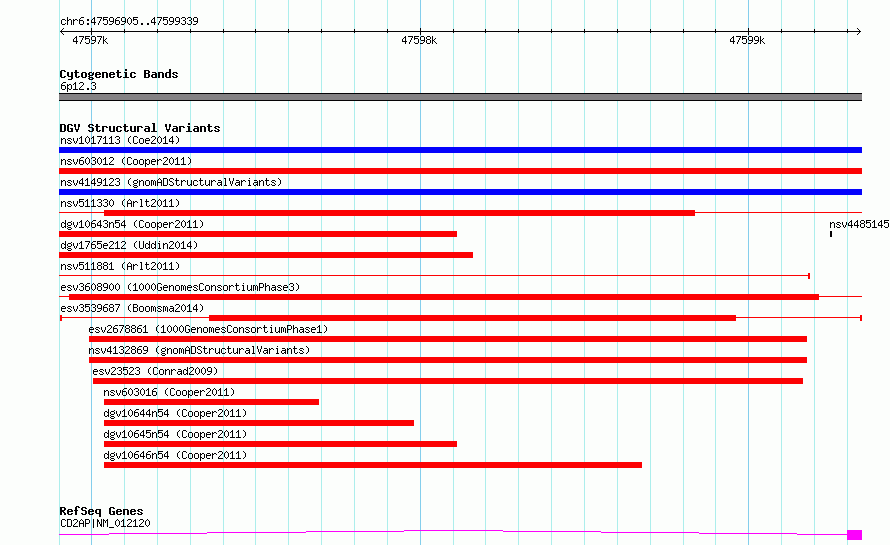Click nsv511330 (Arlt2011) label
Screen dimensions: 890x545
click(x=120, y=203)
